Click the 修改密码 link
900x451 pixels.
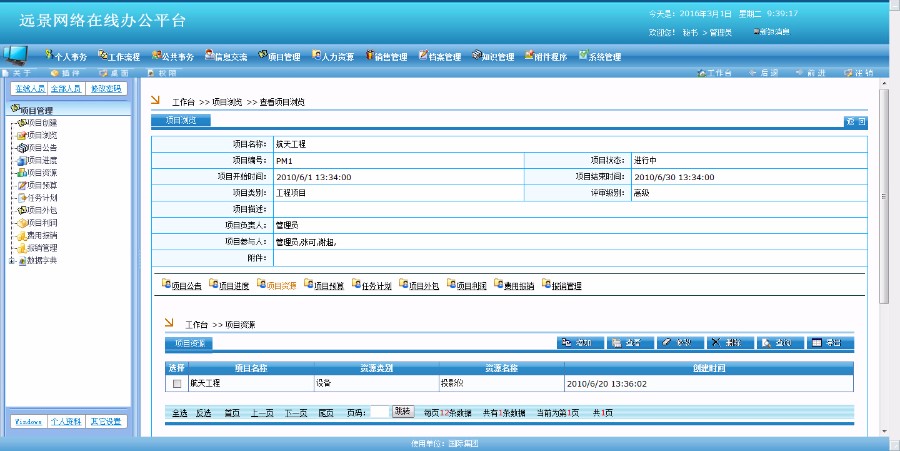click(x=106, y=88)
